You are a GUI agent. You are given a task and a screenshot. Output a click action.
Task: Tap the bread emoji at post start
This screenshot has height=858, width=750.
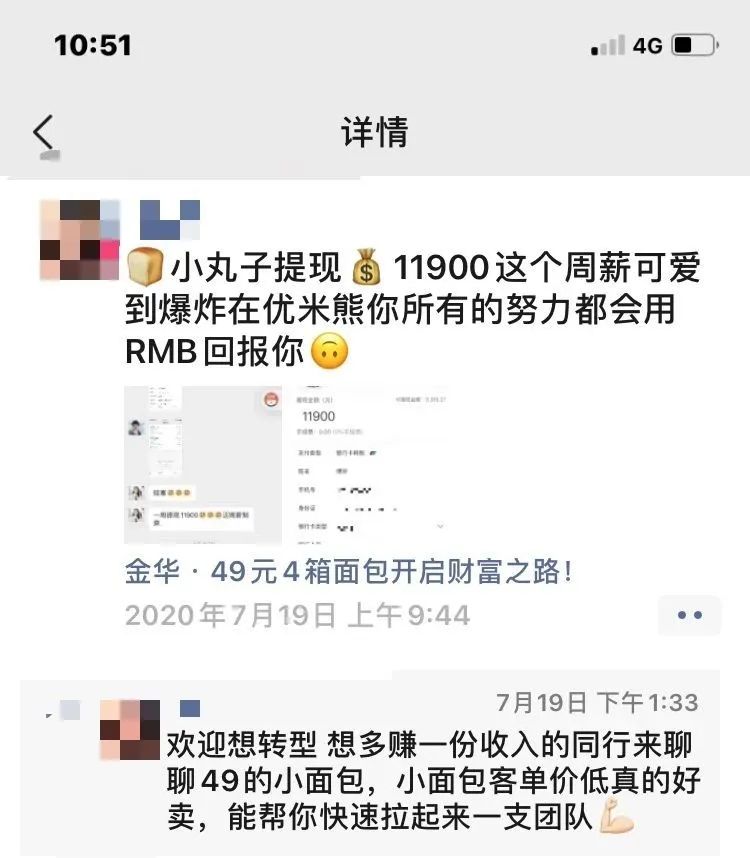(x=145, y=268)
